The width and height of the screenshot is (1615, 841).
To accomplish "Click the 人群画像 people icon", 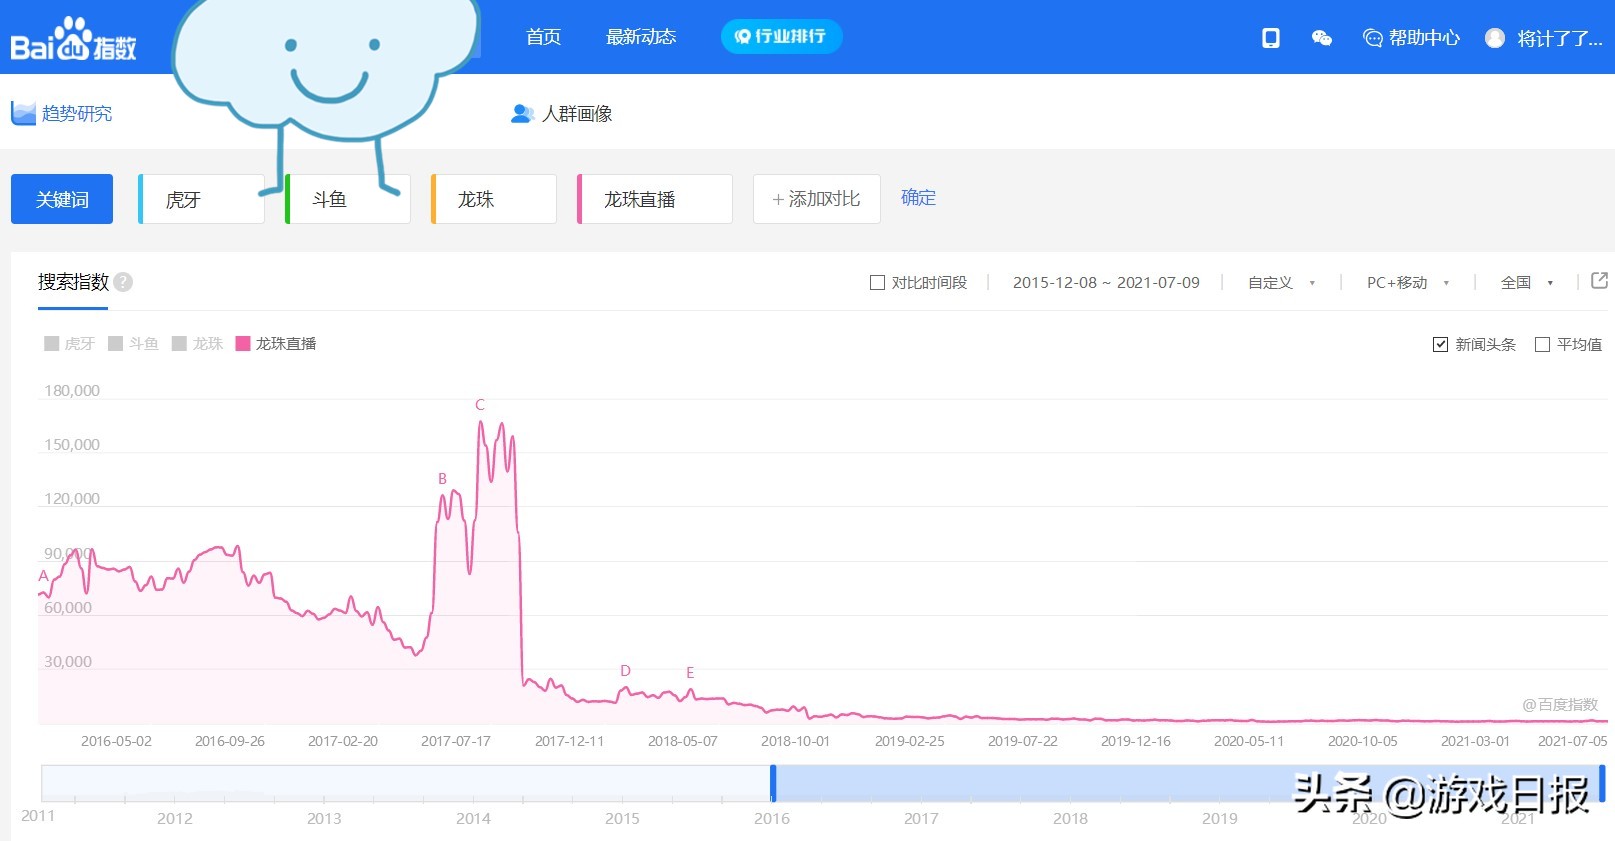I will (522, 114).
